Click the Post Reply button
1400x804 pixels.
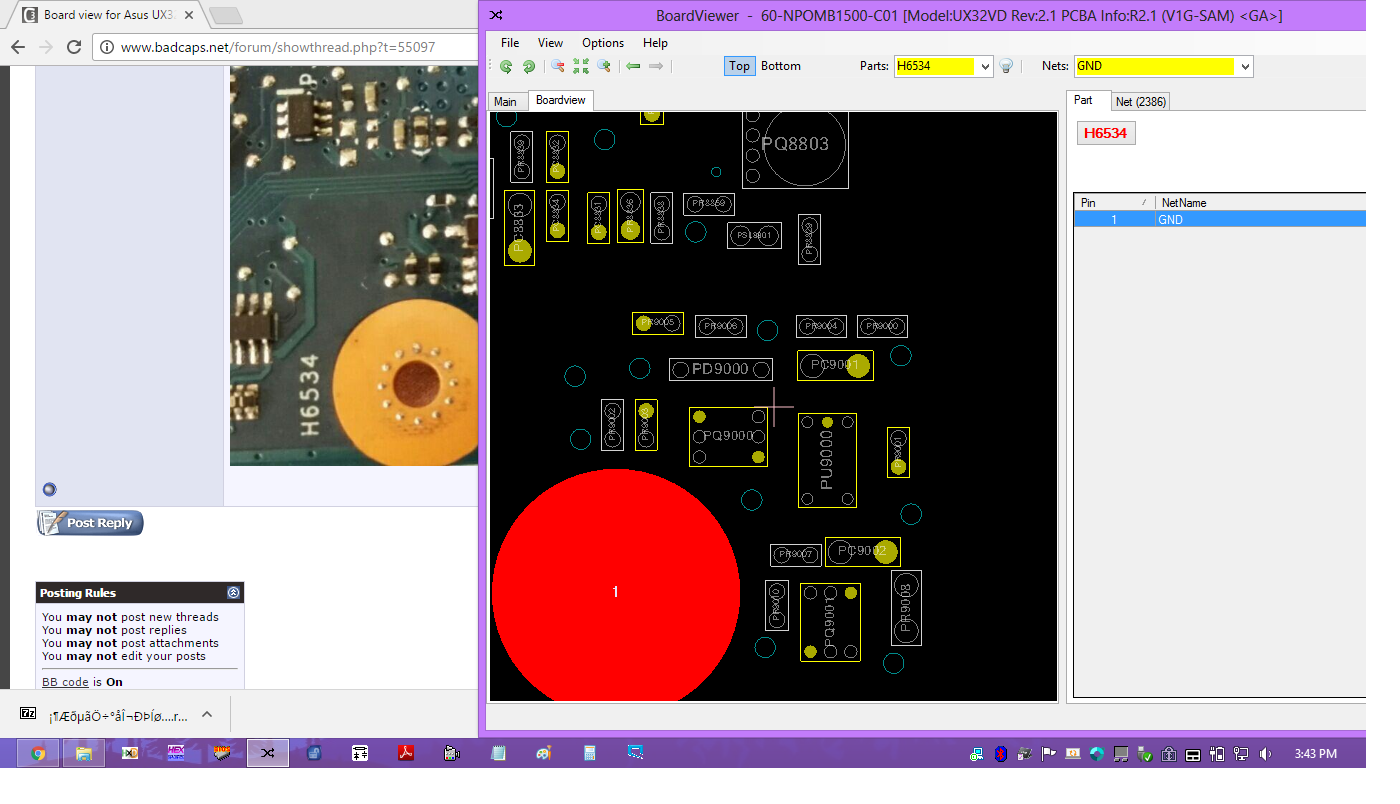(90, 523)
